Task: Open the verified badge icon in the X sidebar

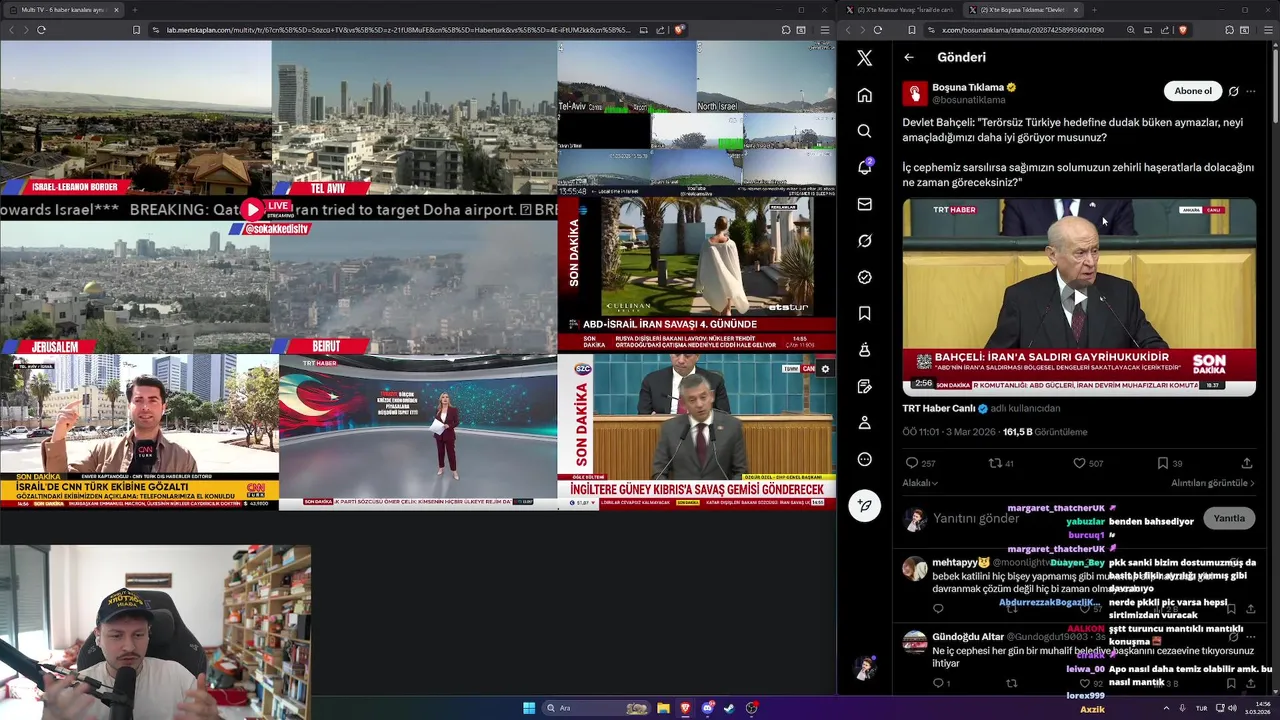Action: (x=864, y=277)
